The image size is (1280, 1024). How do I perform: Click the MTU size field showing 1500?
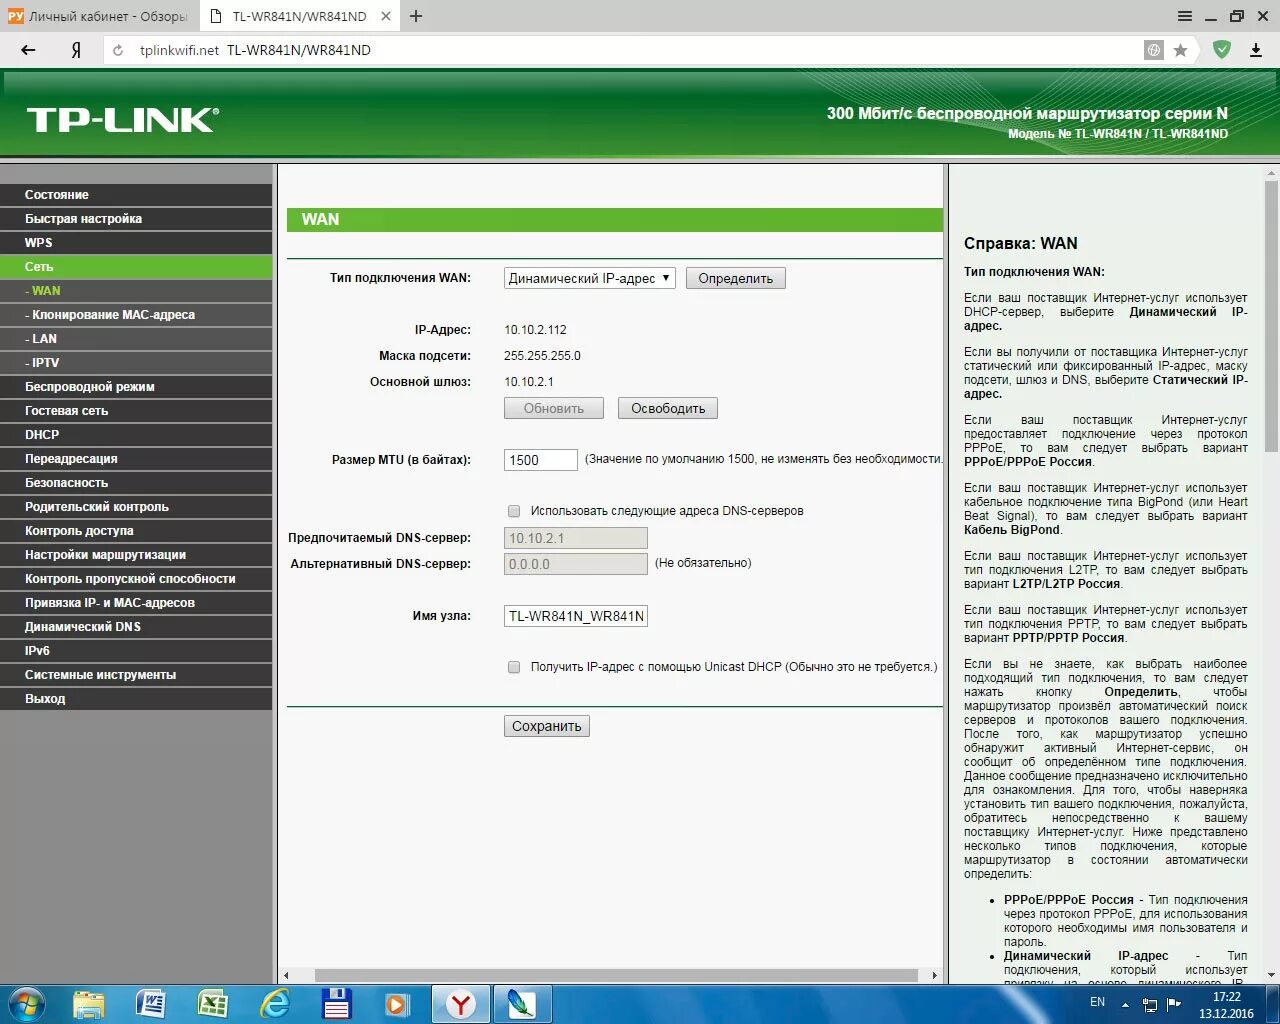(541, 460)
